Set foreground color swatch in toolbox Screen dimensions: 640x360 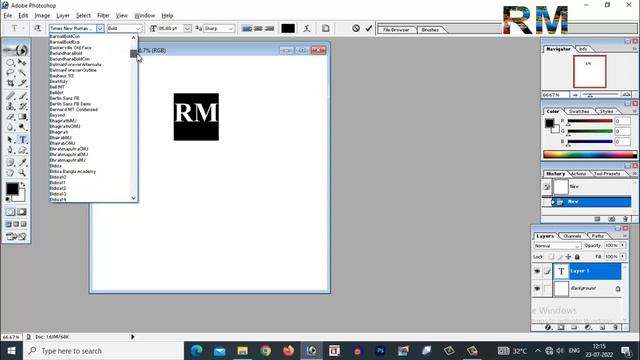pos(12,189)
